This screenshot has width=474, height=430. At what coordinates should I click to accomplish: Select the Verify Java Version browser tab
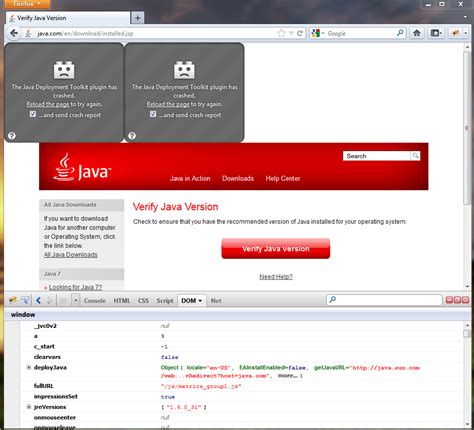pyautogui.click(x=68, y=18)
